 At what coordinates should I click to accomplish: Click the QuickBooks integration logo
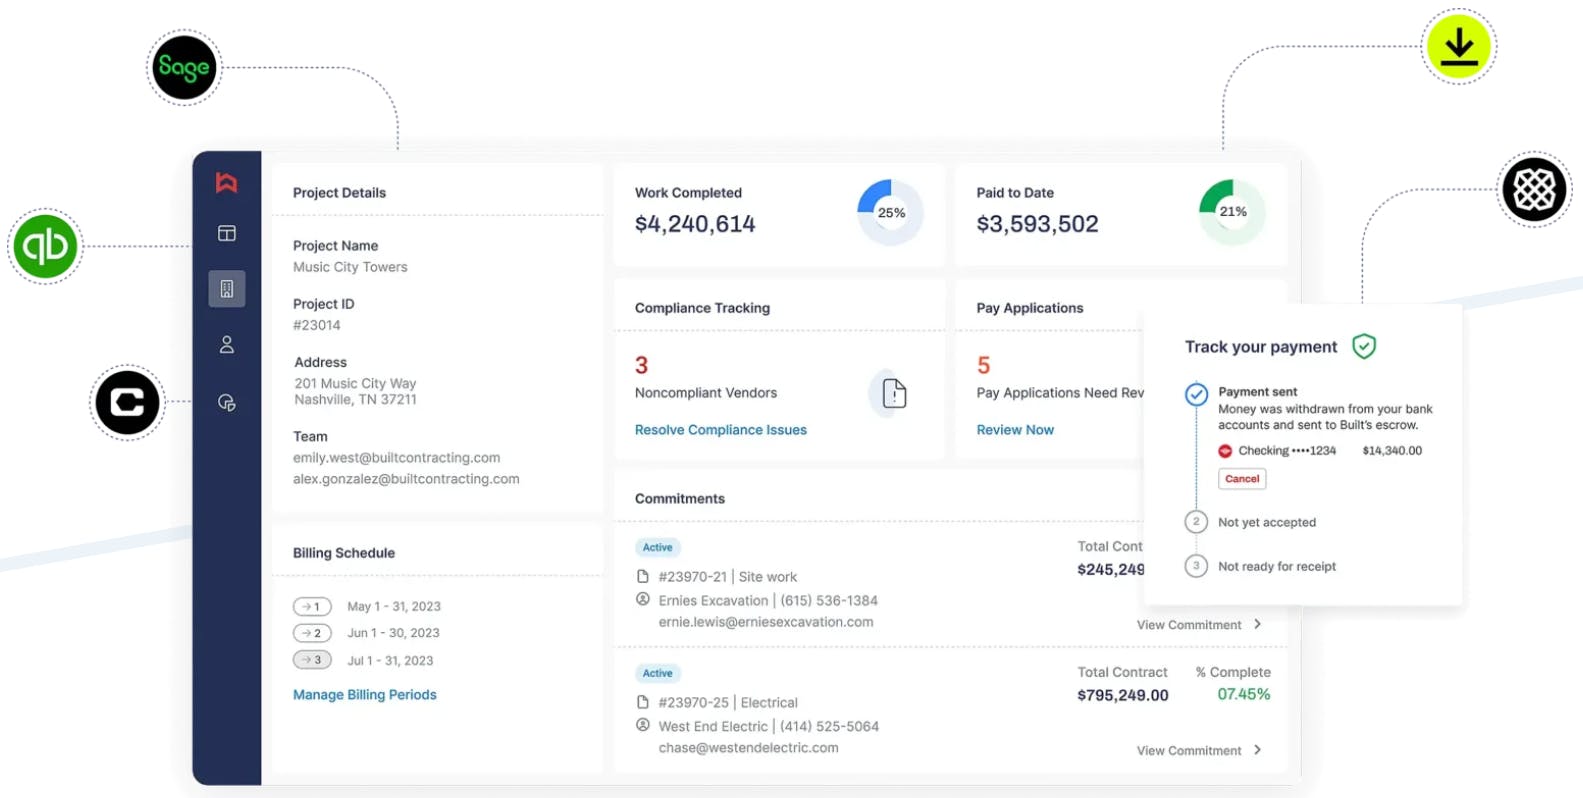coord(45,246)
